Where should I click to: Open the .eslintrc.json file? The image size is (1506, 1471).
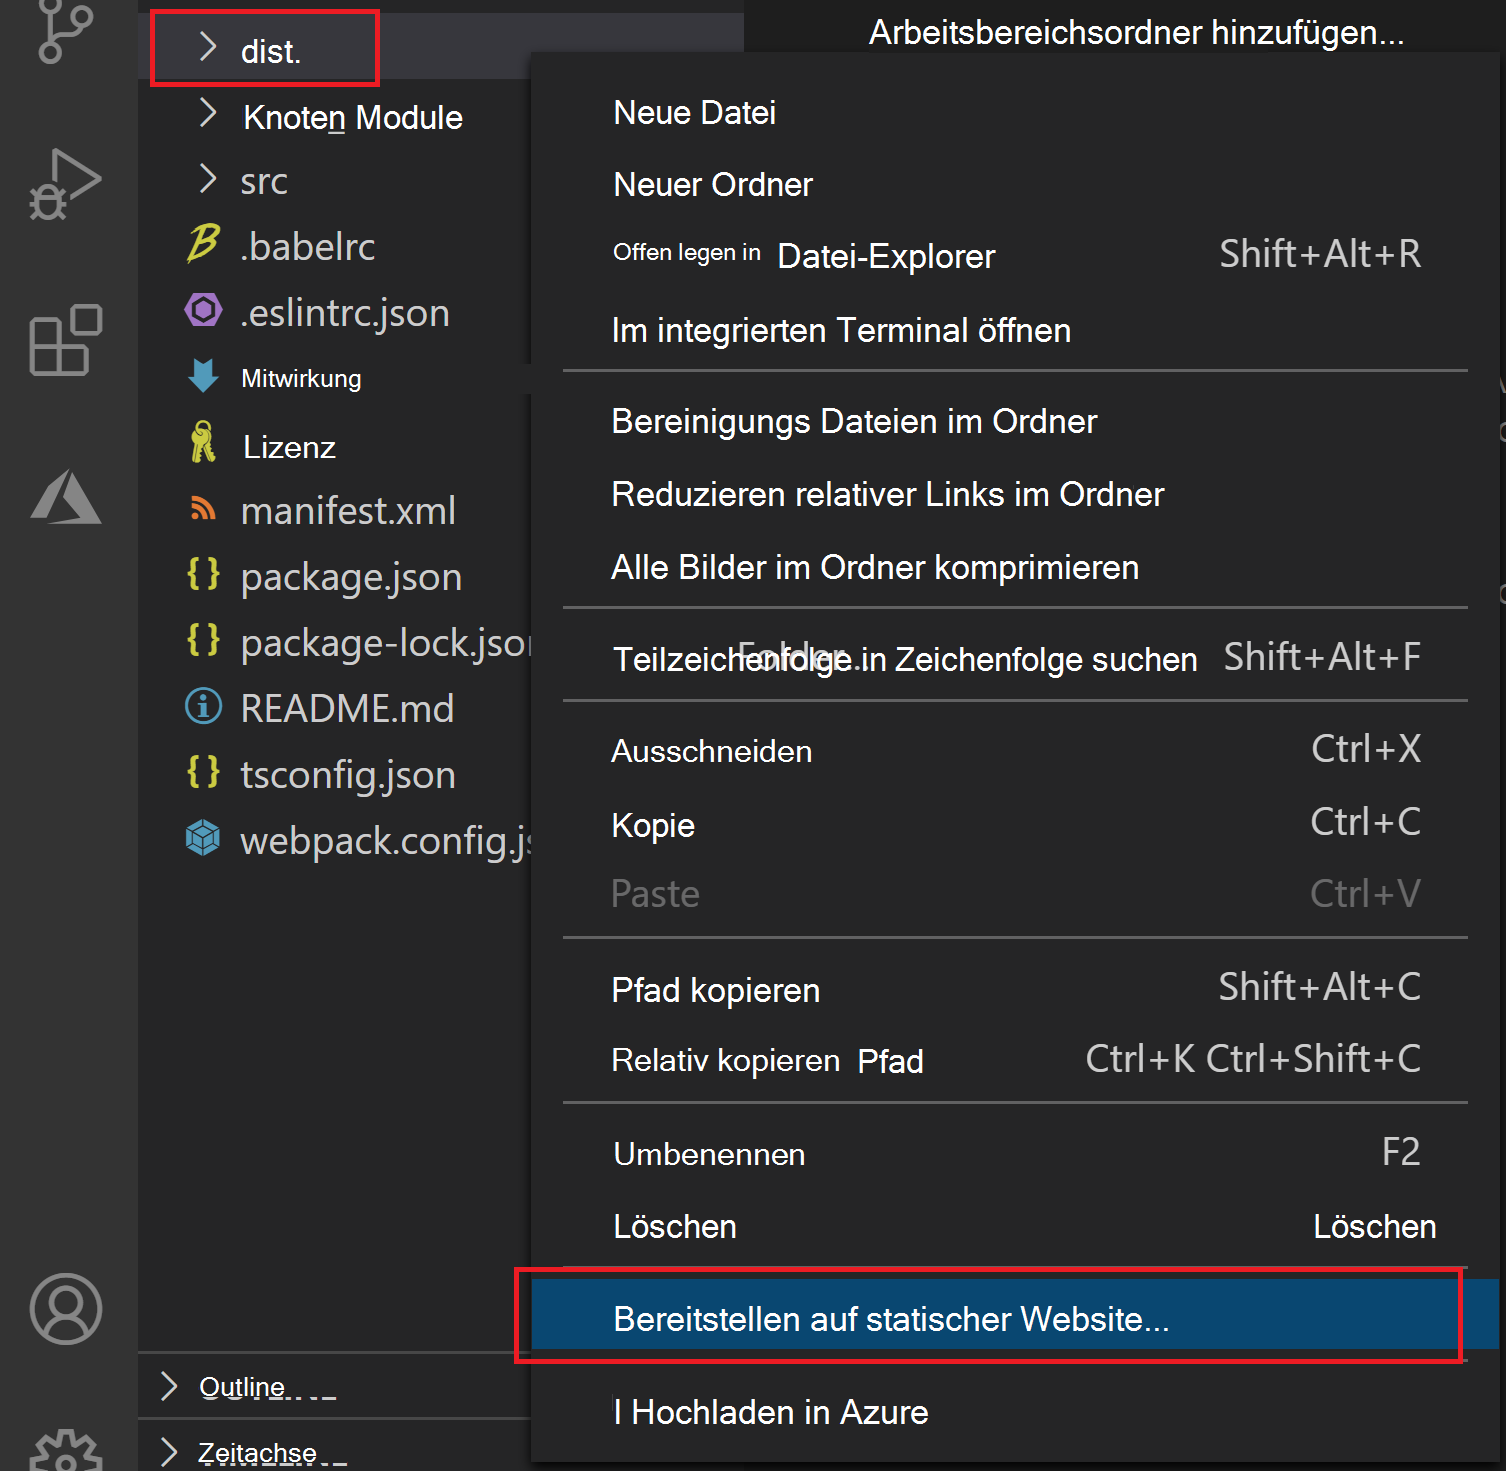pyautogui.click(x=345, y=313)
